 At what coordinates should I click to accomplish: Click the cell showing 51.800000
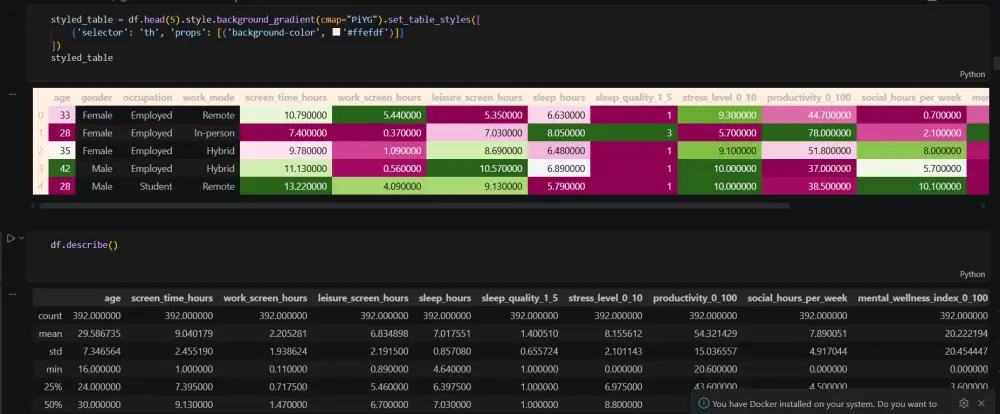pyautogui.click(x=809, y=151)
